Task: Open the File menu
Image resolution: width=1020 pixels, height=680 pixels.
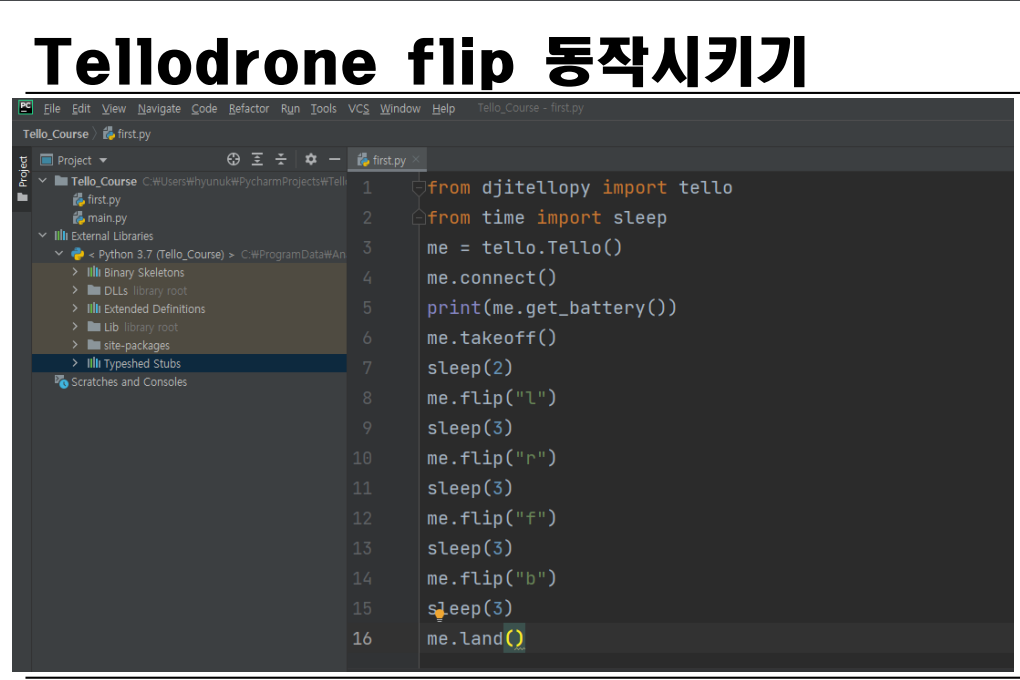Action: pos(52,109)
